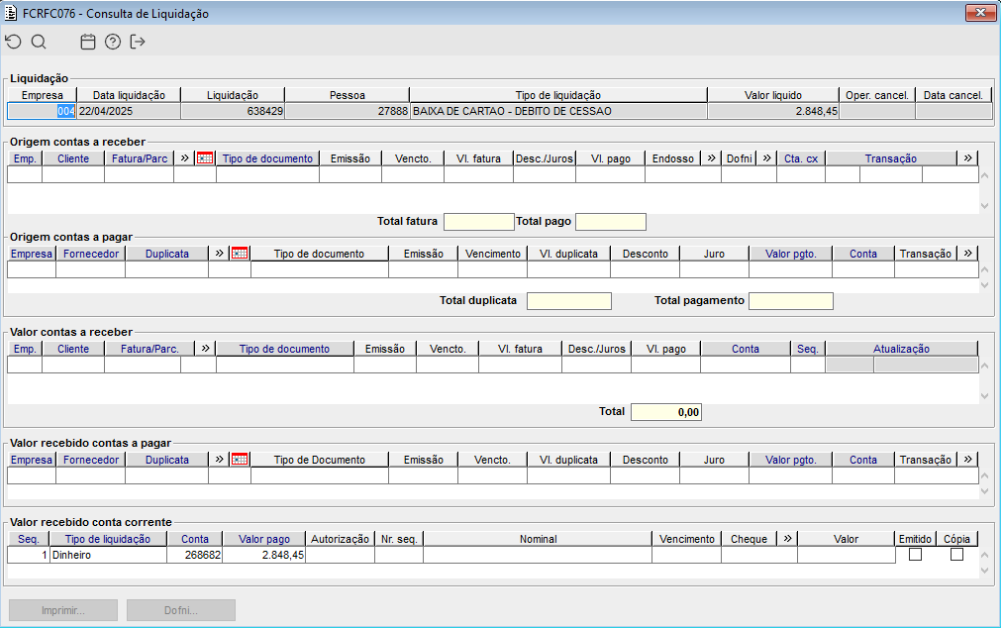Expand columns after Transação in Valor recebido contas a pagar

click(x=968, y=460)
